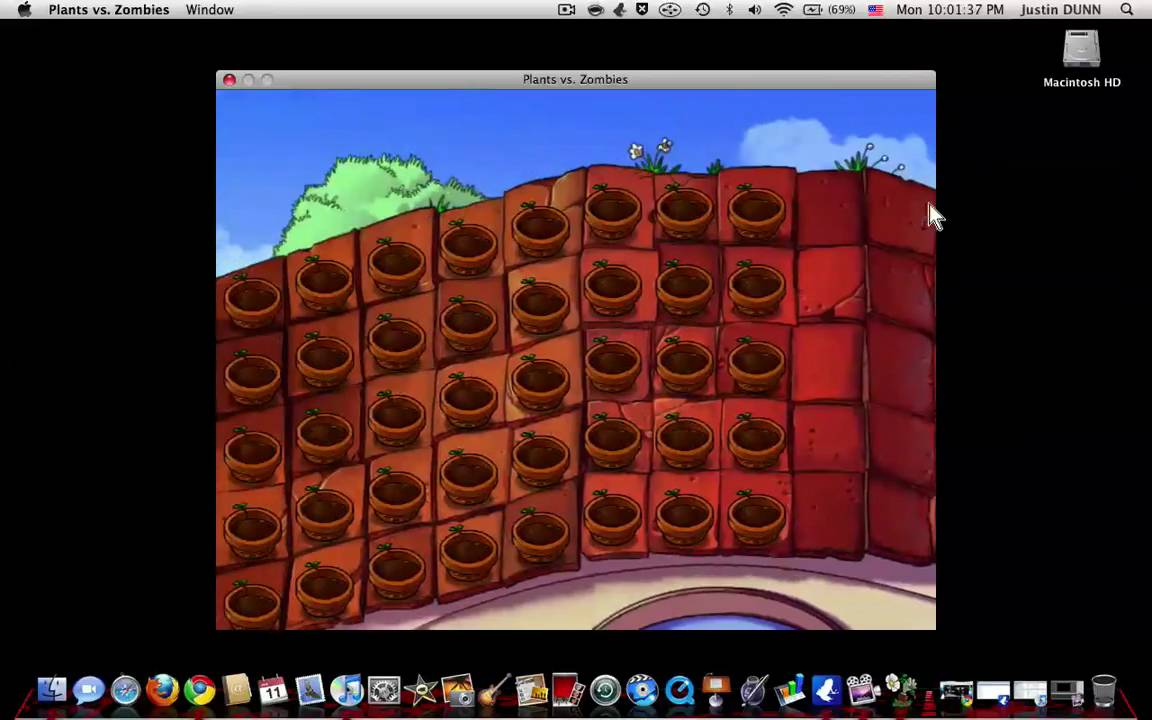
Task: Click the battery 69% status icon
Action: coord(829,10)
